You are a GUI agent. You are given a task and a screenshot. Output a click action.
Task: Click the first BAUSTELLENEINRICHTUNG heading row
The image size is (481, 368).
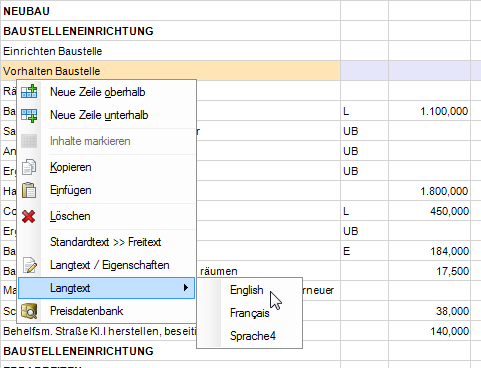(170, 31)
